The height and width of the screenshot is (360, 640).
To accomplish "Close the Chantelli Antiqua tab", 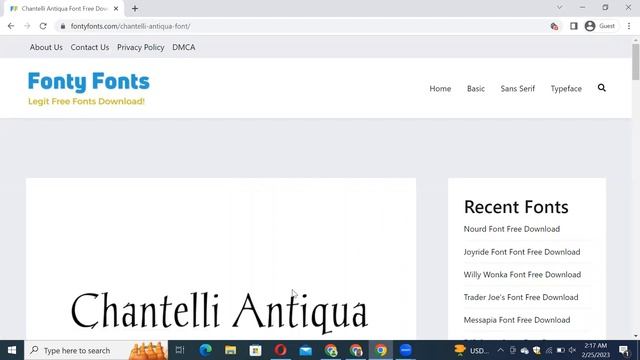I will coord(116,8).
